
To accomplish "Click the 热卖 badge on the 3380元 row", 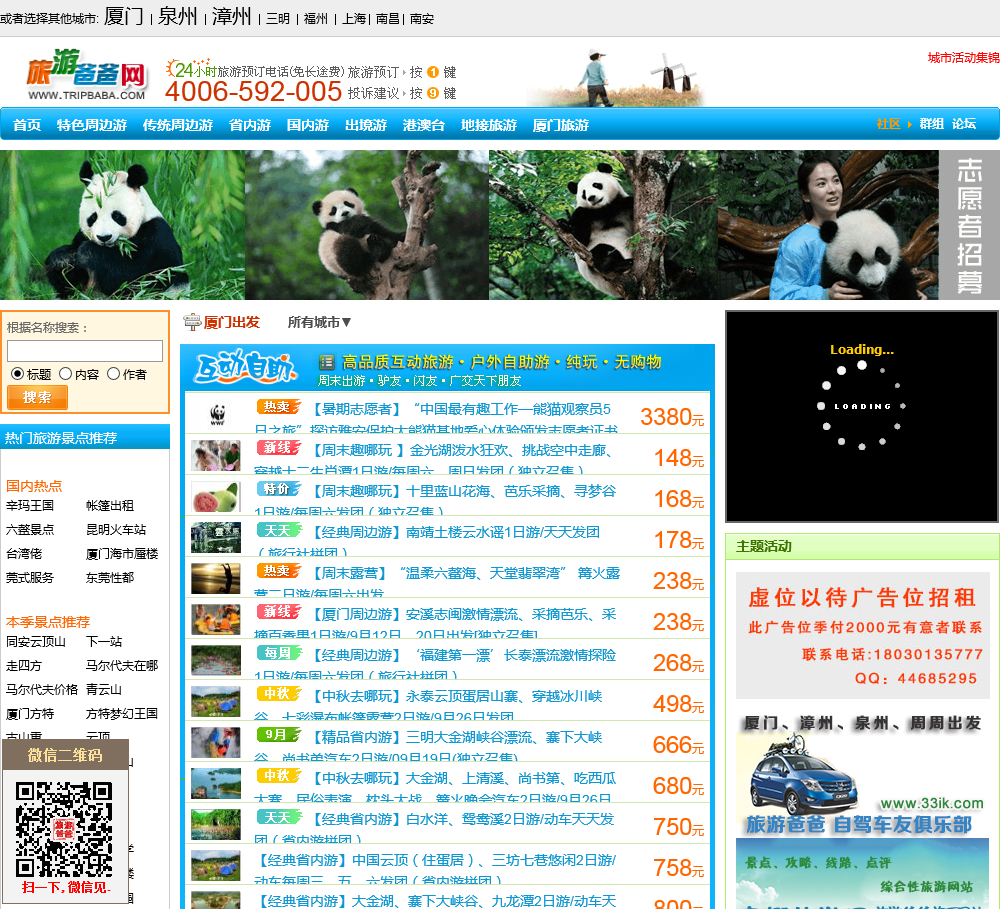I will tap(279, 407).
